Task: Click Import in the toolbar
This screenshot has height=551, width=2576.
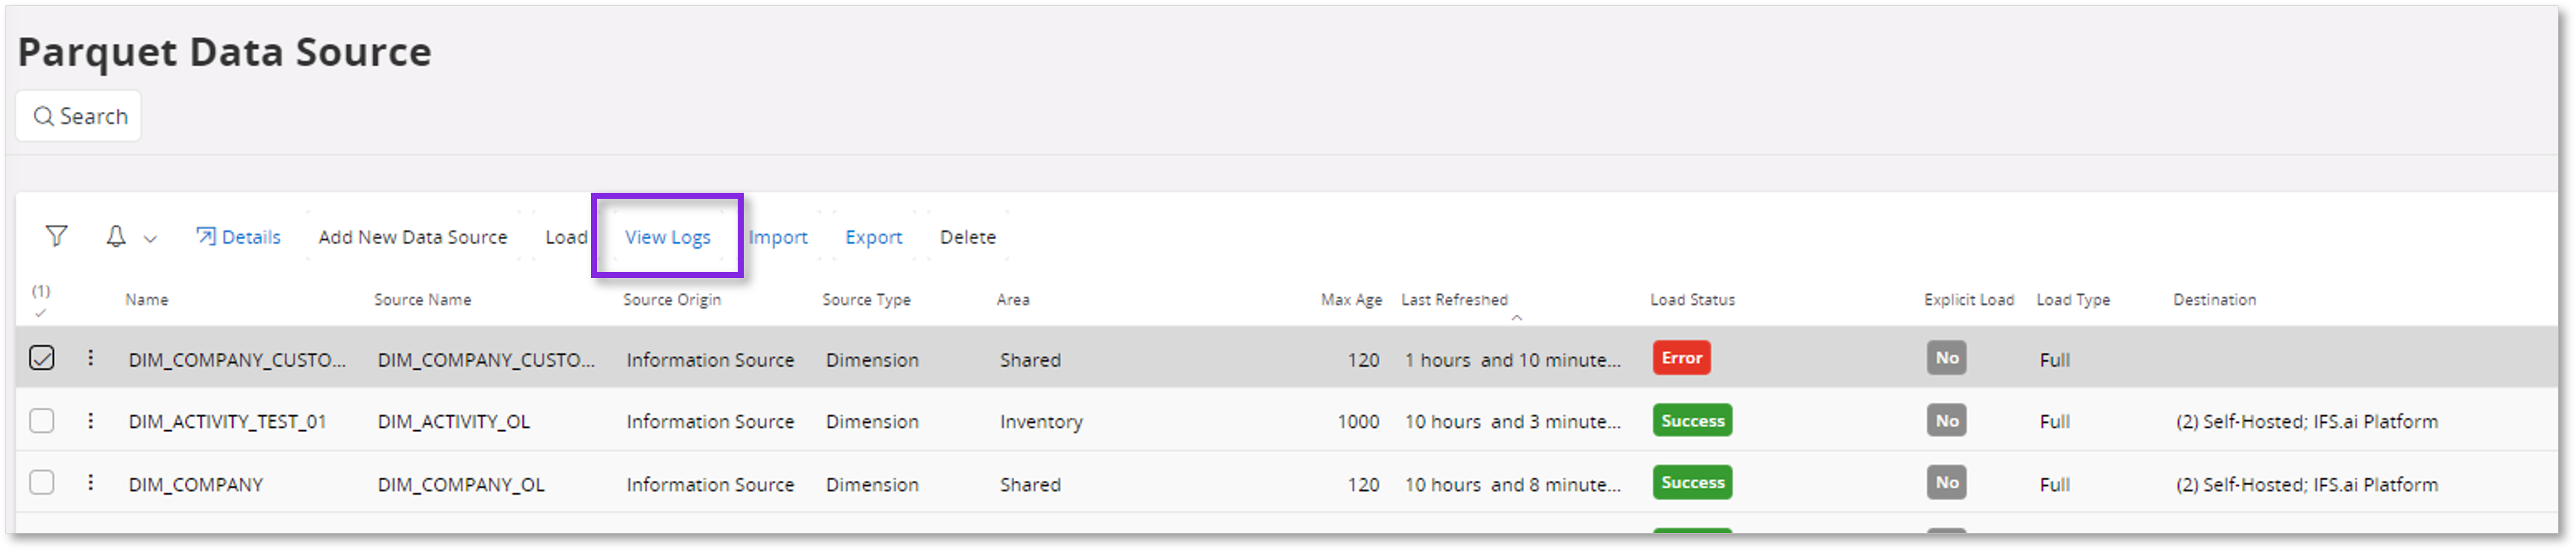Action: [777, 237]
